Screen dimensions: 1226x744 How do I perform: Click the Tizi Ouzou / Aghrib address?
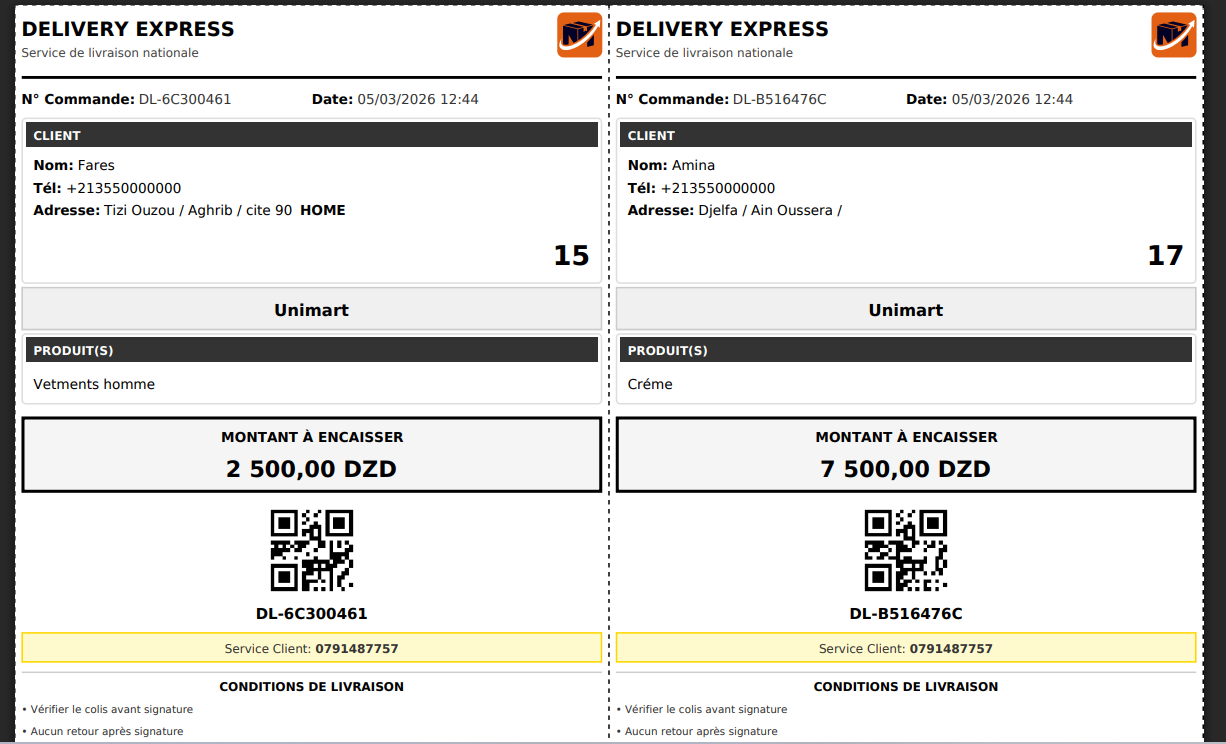(198, 210)
